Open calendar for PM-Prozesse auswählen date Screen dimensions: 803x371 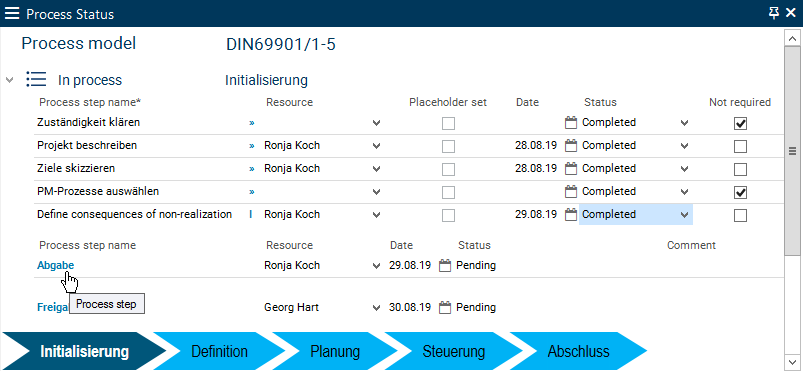click(570, 192)
